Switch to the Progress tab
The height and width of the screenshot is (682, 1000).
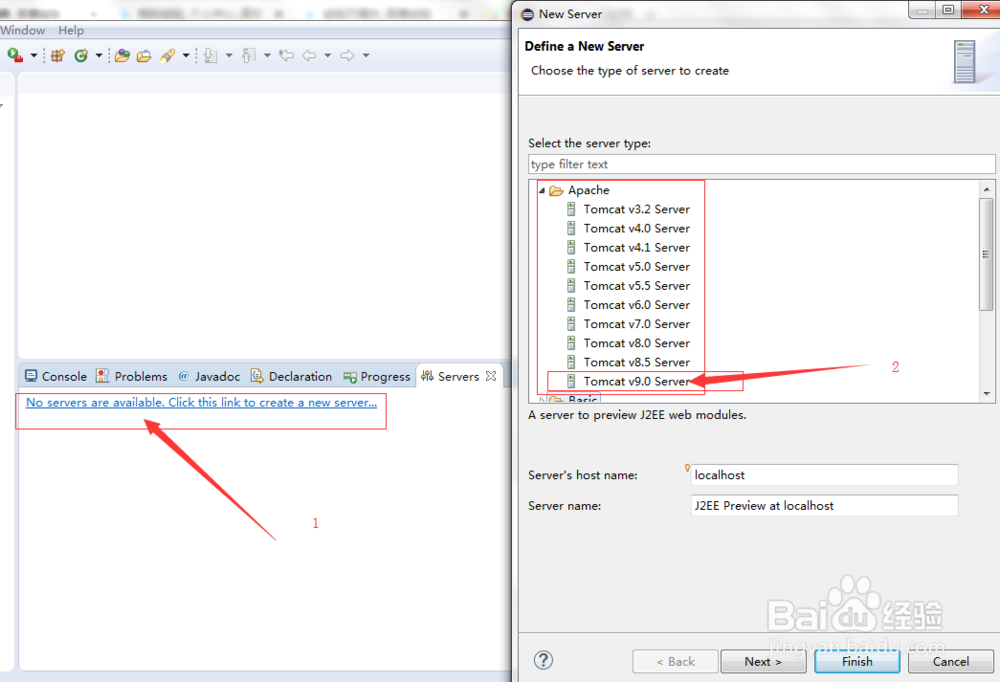[377, 376]
